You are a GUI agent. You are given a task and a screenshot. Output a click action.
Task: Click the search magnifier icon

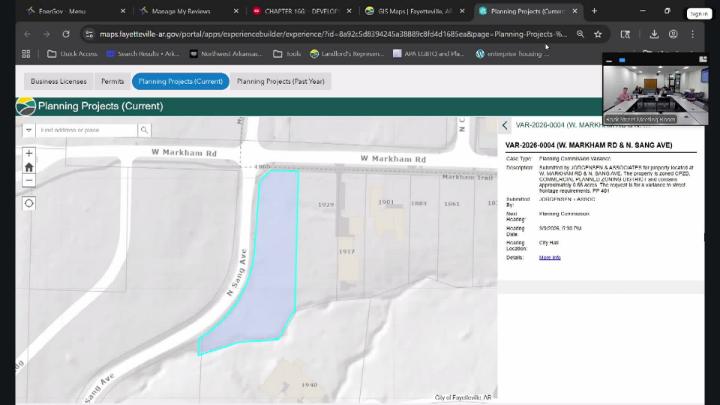point(144,130)
